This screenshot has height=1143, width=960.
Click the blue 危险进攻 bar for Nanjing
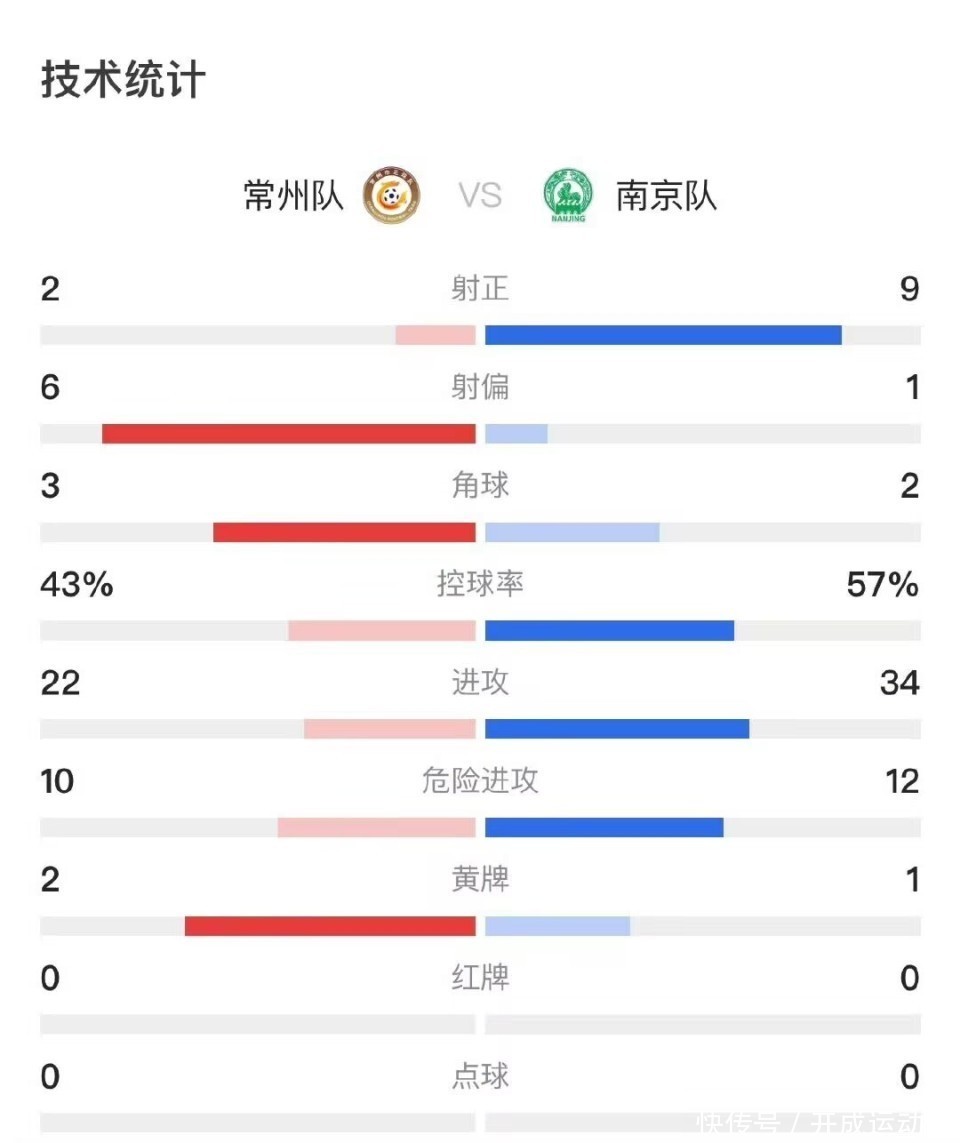tap(604, 827)
